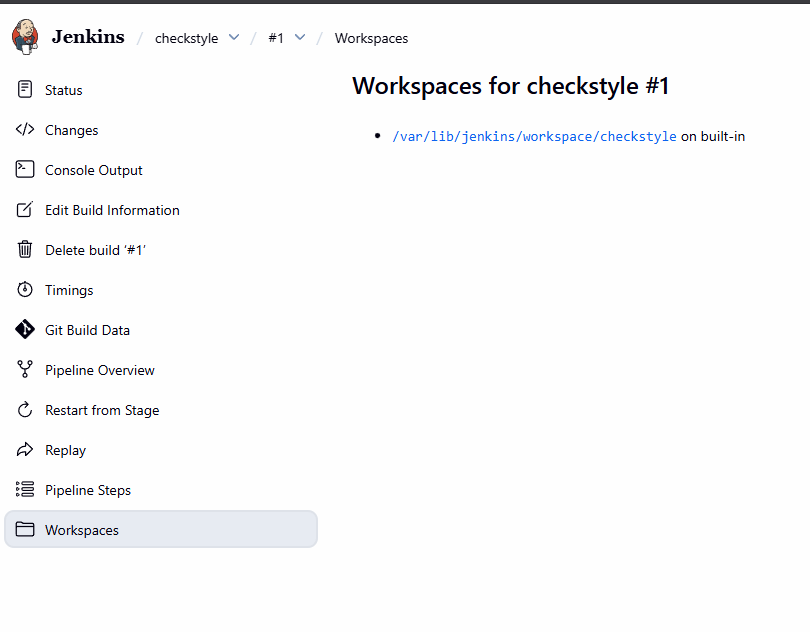This screenshot has height=632, width=810.
Task: Click the Jenkins butler logo icon
Action: tap(25, 37)
